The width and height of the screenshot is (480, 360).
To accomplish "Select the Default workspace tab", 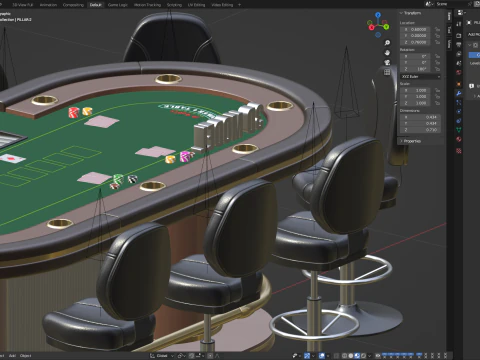I will point(95,5).
